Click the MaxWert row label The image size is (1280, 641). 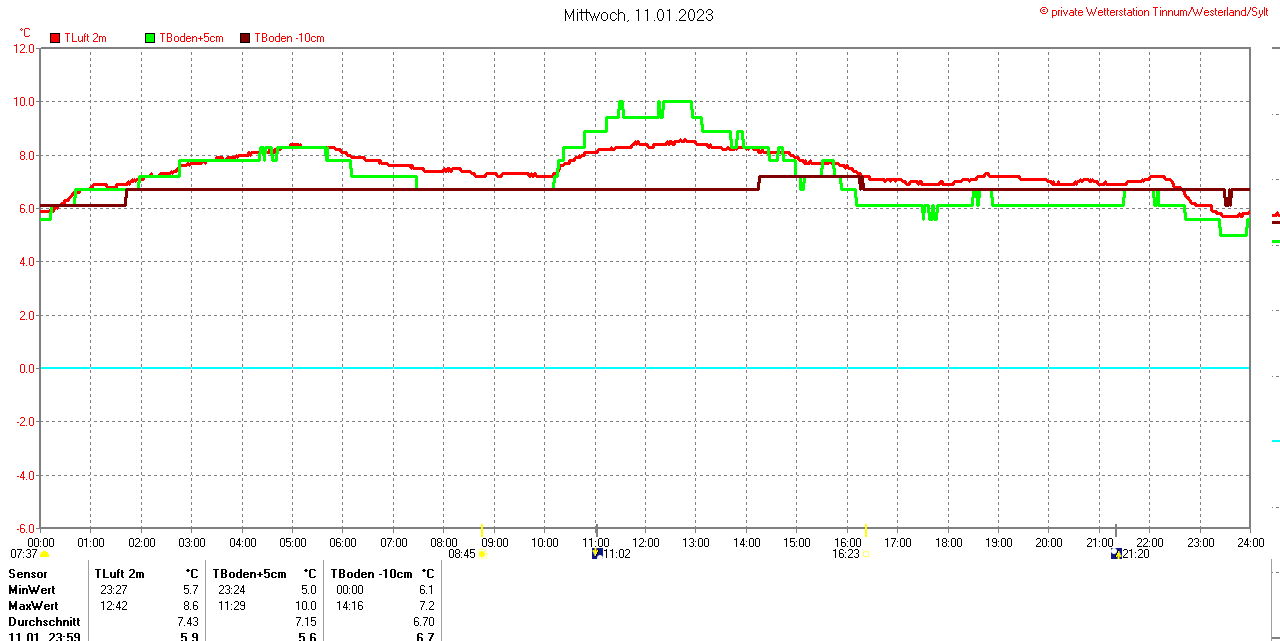[33, 606]
